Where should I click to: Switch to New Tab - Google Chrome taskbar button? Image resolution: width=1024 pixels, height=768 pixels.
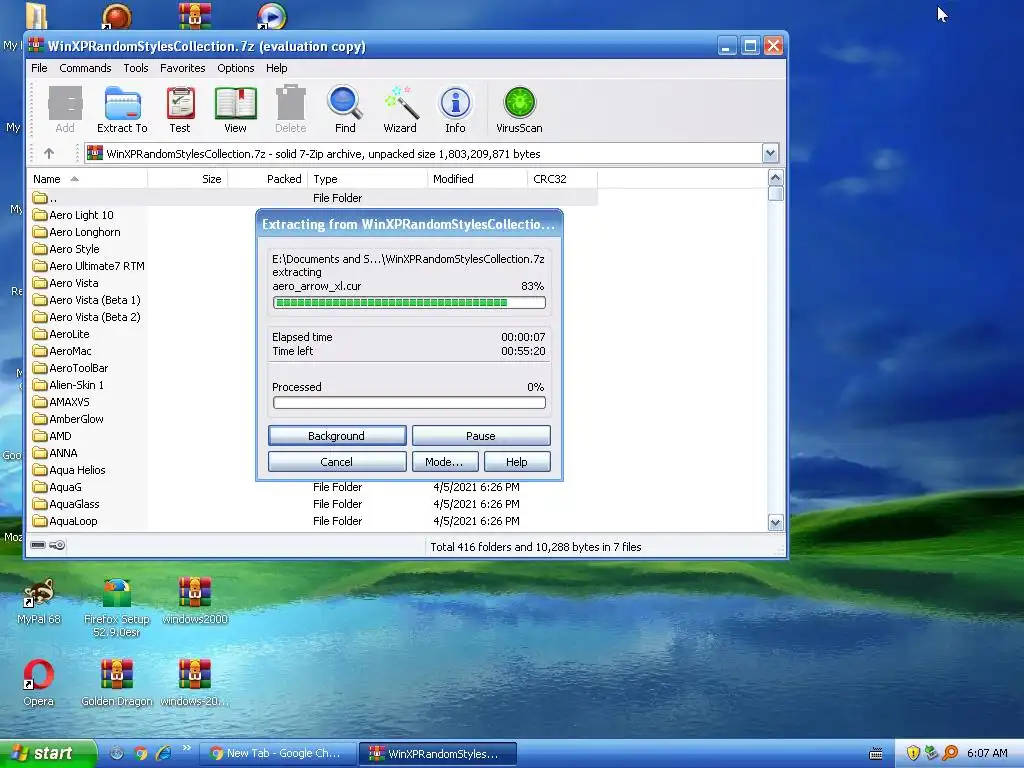(277, 753)
